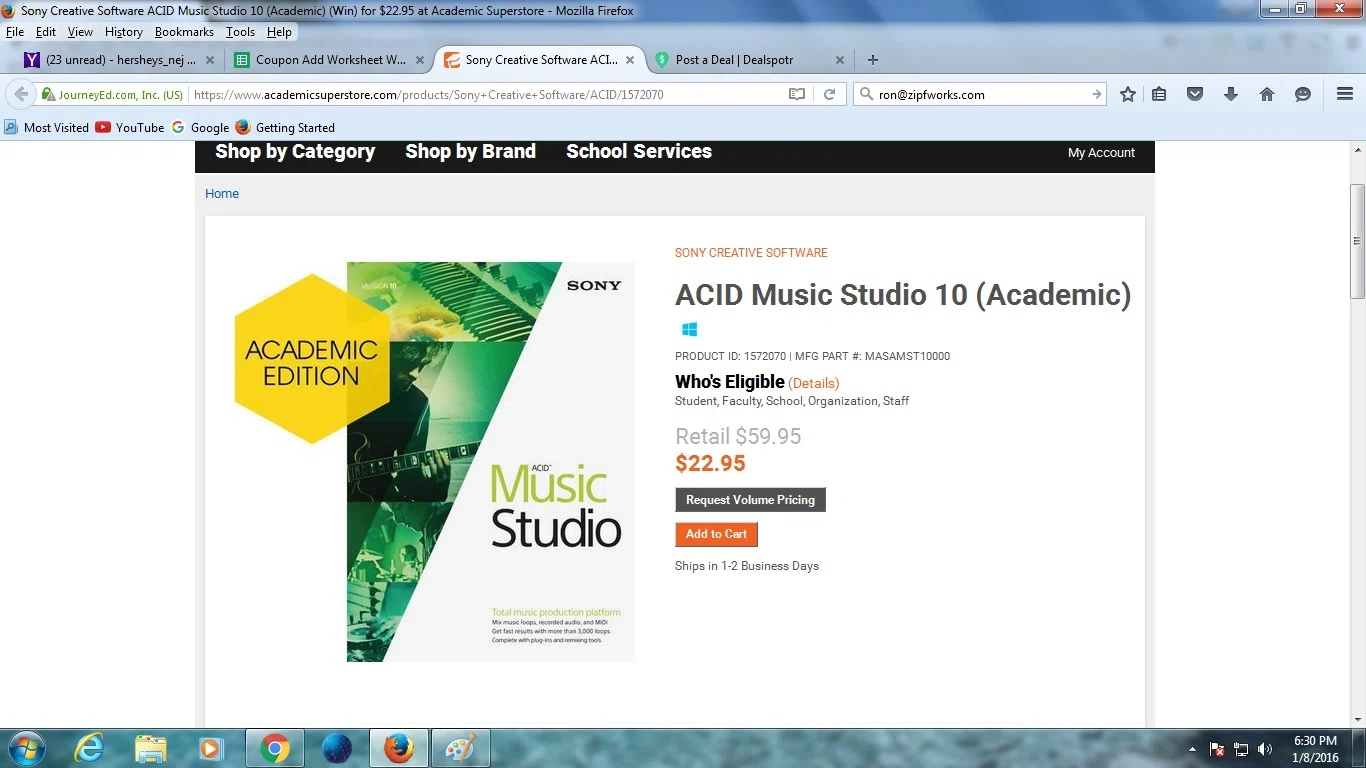Open the Getting Started bookmark
The height and width of the screenshot is (768, 1366).
(285, 128)
